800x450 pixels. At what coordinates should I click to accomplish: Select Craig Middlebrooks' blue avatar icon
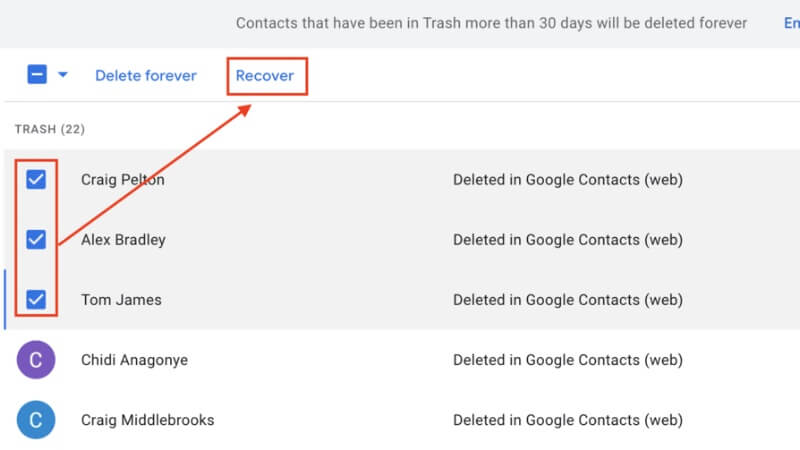pos(36,420)
